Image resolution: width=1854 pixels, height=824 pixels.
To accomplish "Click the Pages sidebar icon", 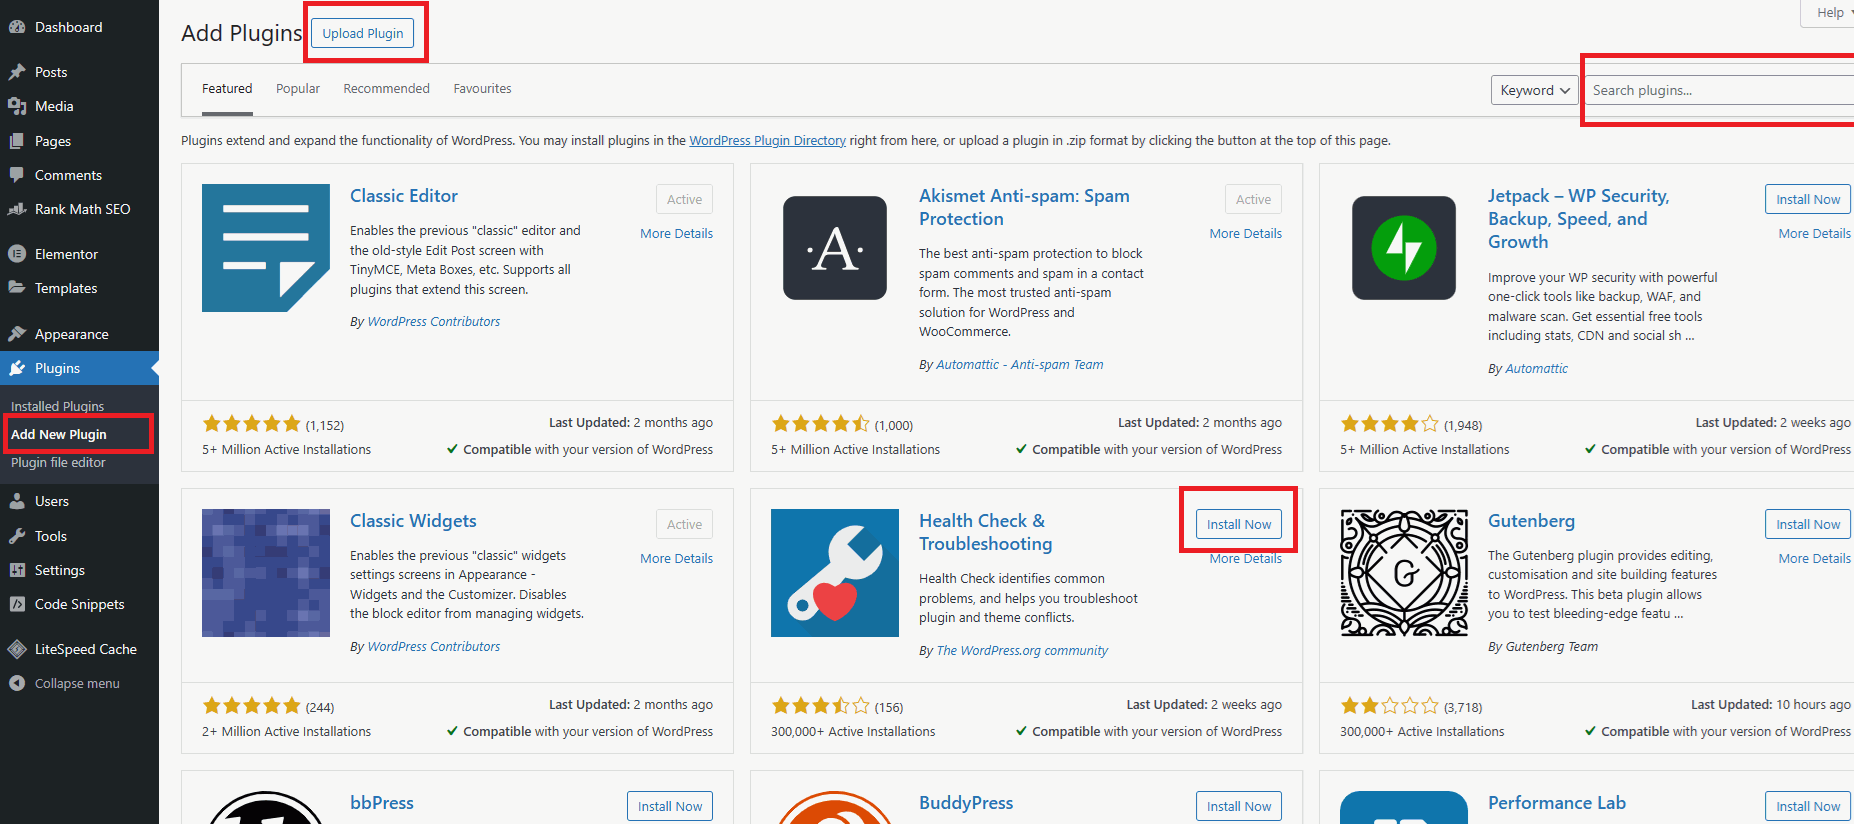I will 17,141.
